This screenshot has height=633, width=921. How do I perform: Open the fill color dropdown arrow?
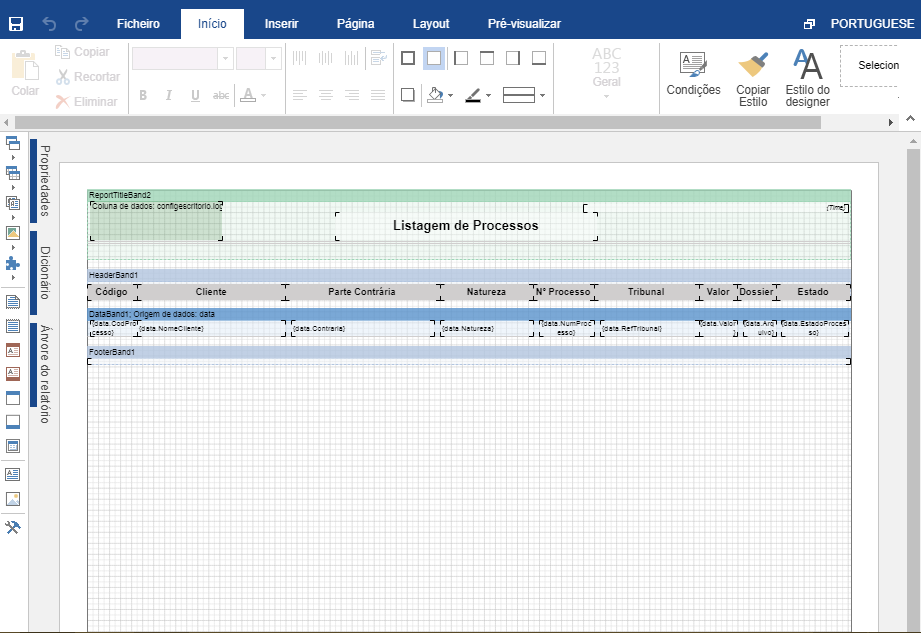click(451, 95)
